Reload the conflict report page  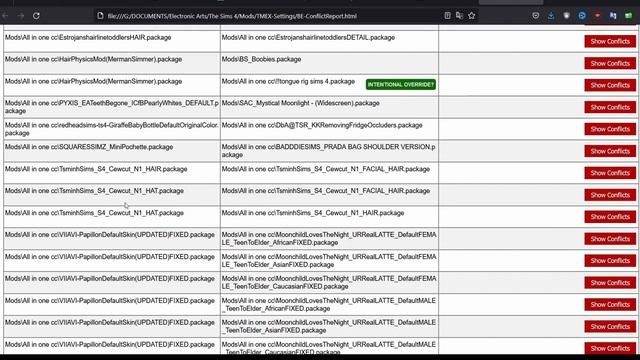click(x=36, y=16)
